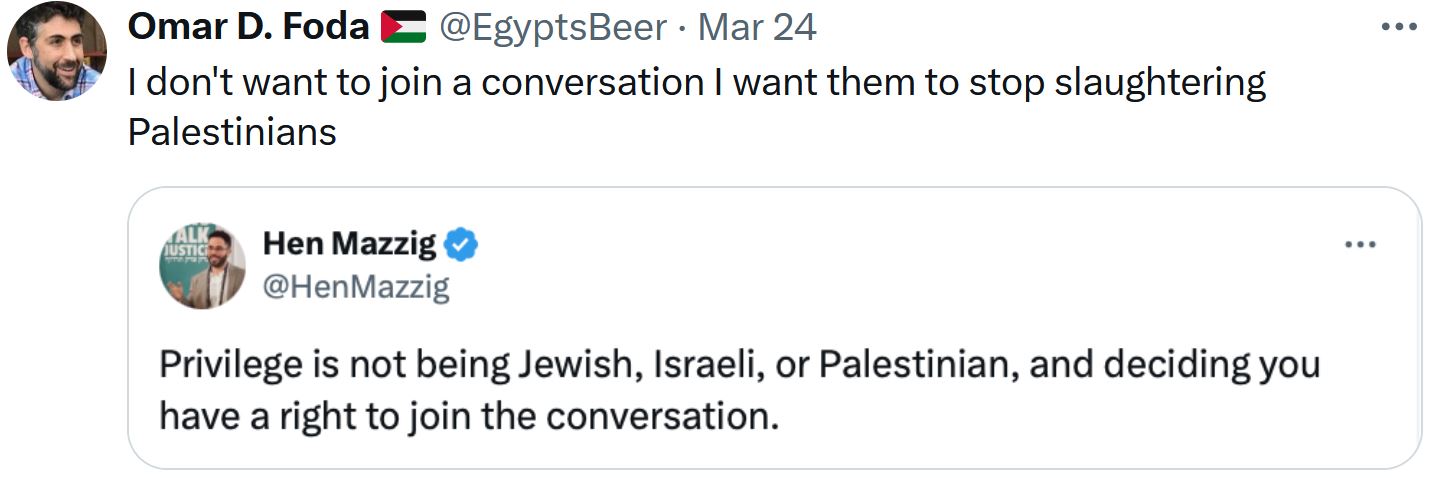Viewport: 1437px width, 478px height.
Task: Click the Hen Mazzig display name
Action: 350,243
